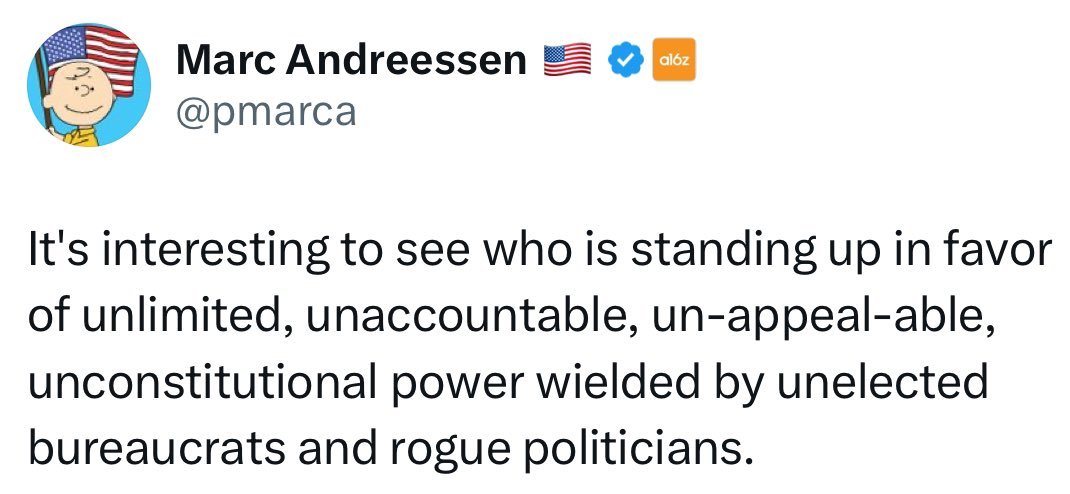Open the orange a16z affiliation badge
This screenshot has height=494, width=1070.
pyautogui.click(x=674, y=59)
